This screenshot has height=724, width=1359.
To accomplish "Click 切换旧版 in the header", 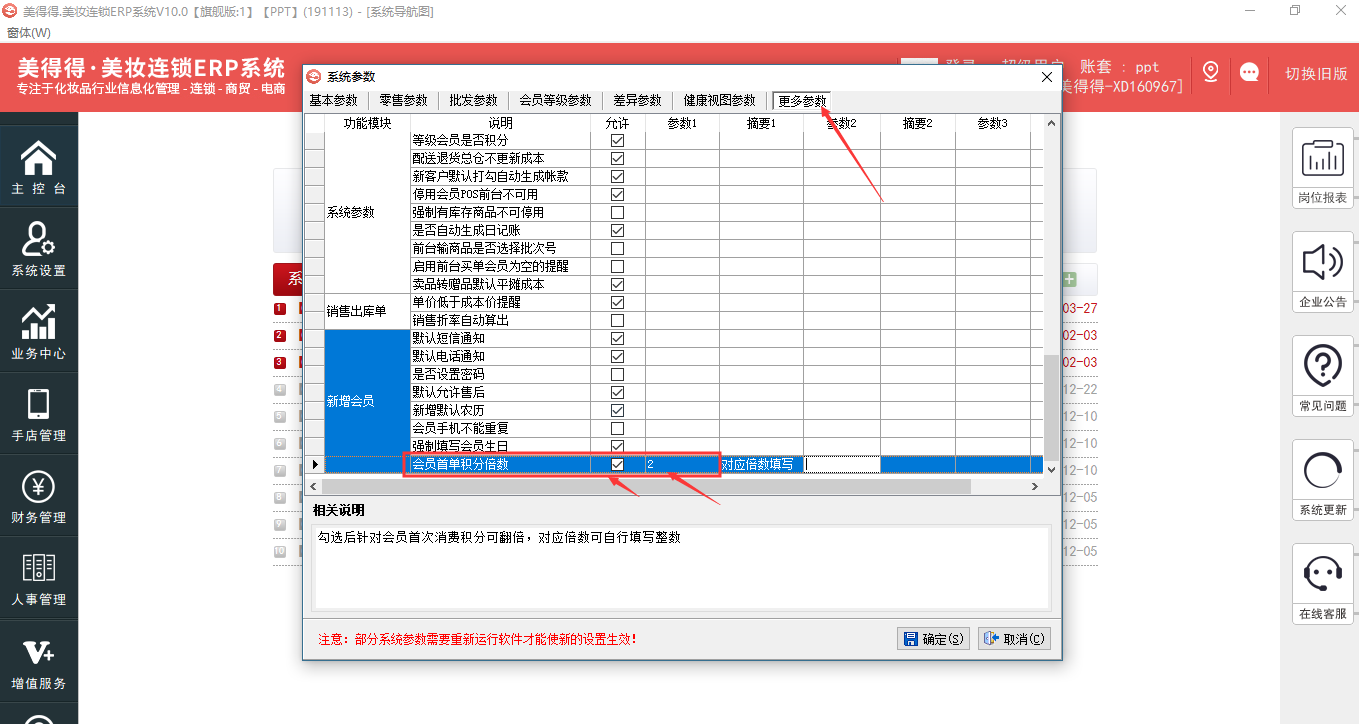I will (1315, 73).
